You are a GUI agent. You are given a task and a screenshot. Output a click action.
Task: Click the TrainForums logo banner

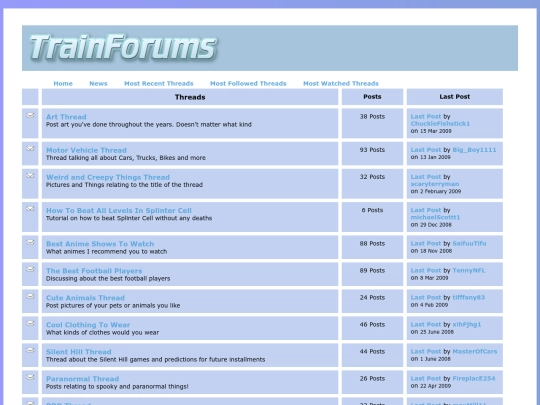tap(270, 48)
